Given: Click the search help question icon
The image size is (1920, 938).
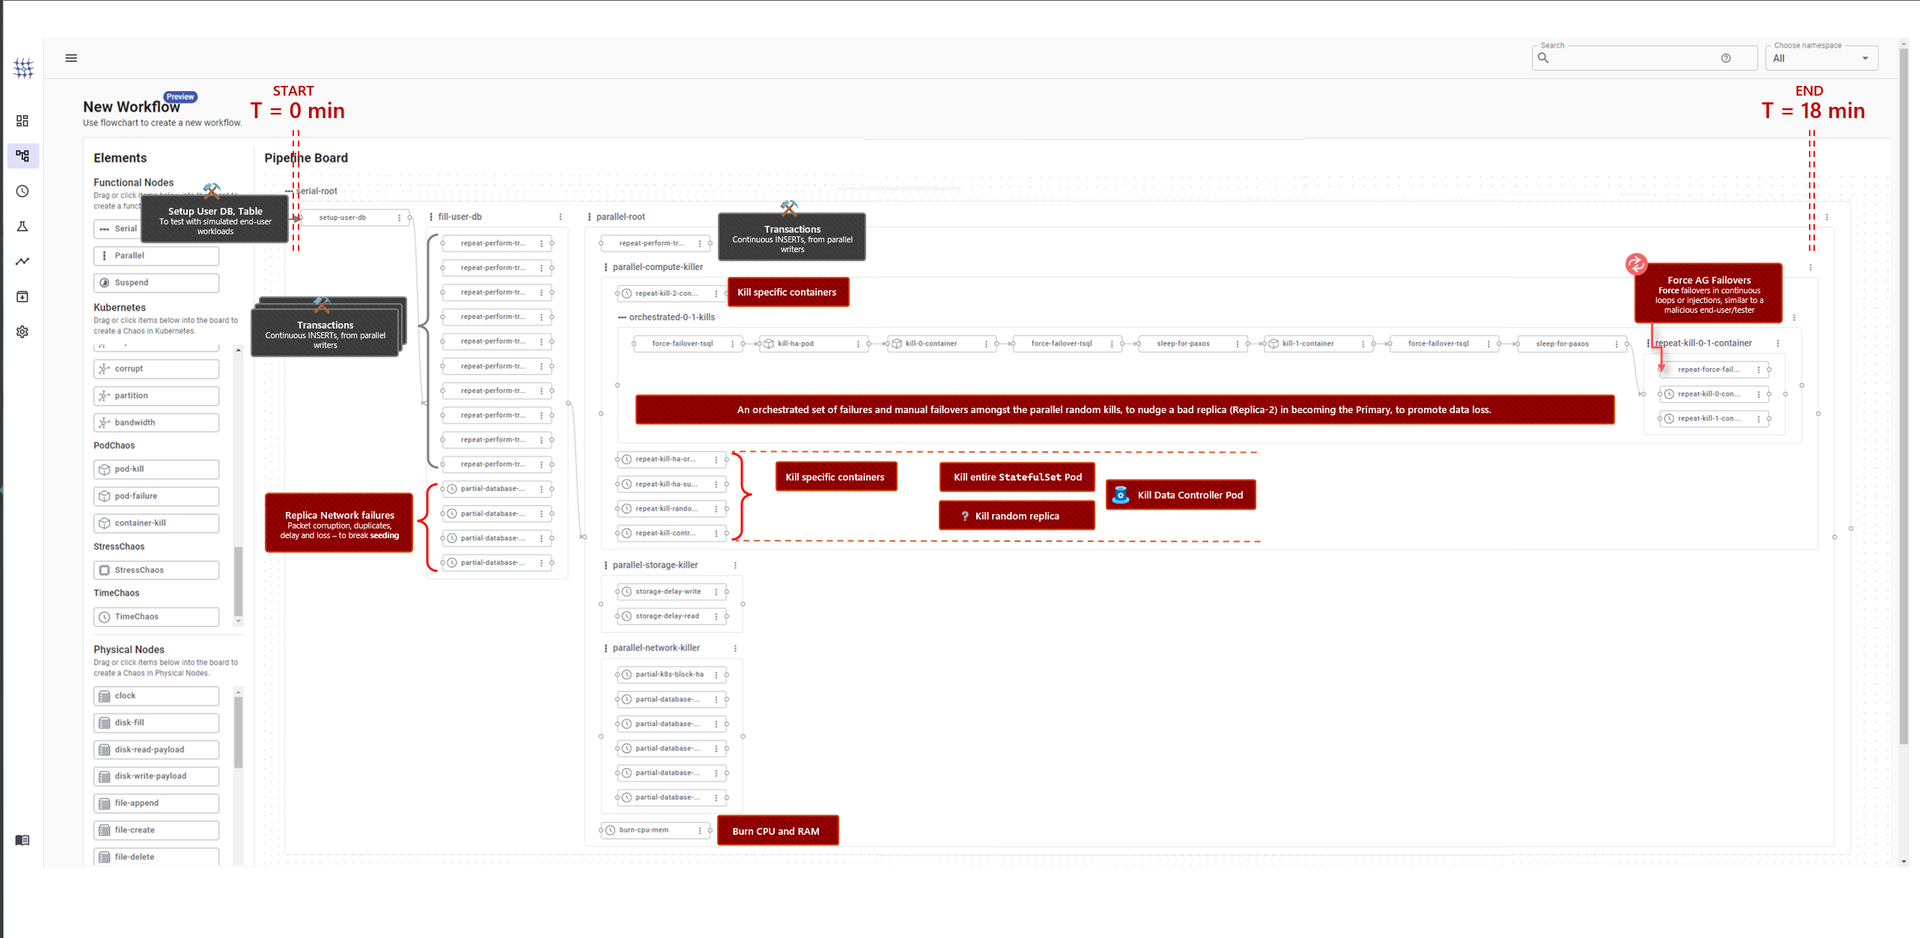Looking at the screenshot, I should tap(1726, 58).
